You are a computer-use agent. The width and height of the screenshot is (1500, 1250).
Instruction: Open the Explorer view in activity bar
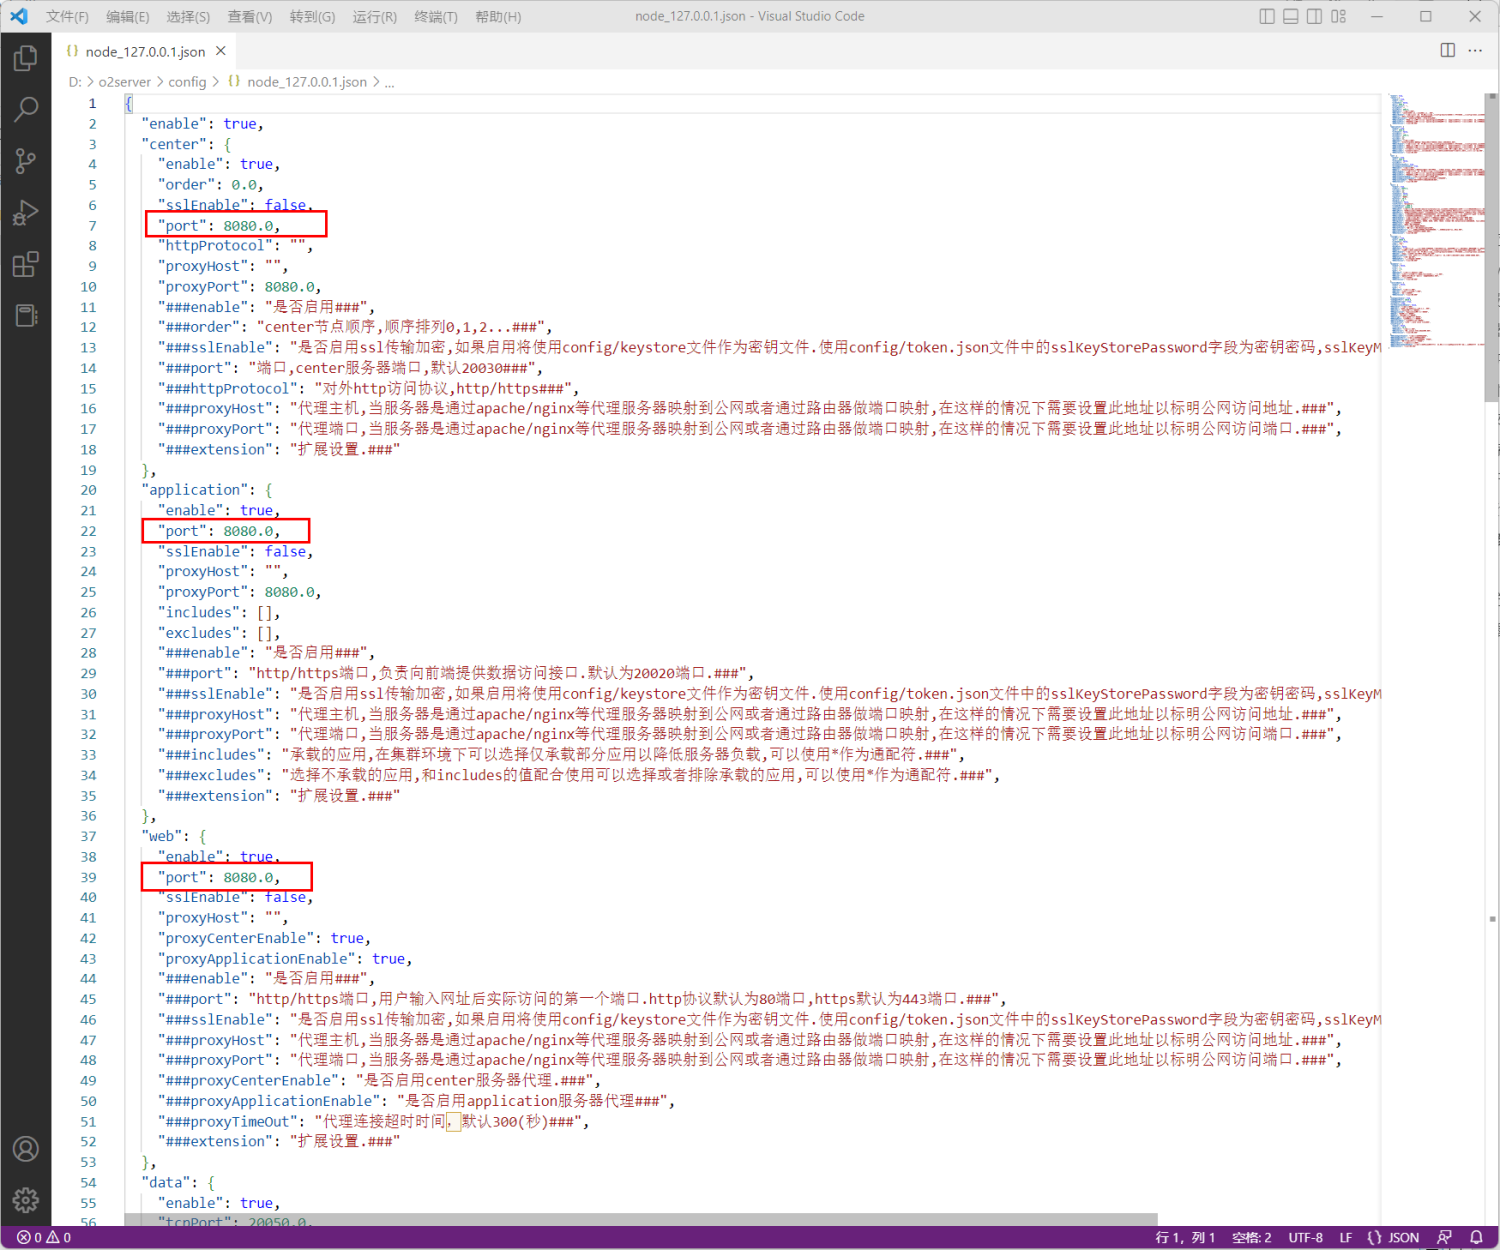tap(26, 58)
